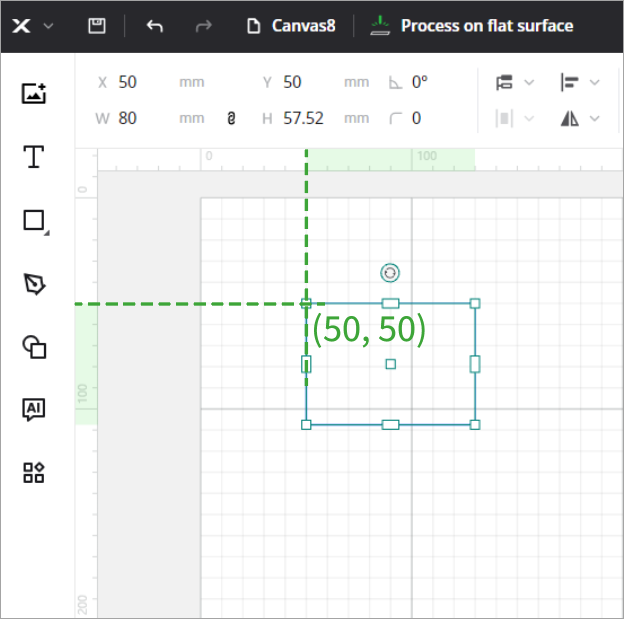Image resolution: width=624 pixels, height=619 pixels.
Task: Select the Text tool
Action: click(35, 157)
